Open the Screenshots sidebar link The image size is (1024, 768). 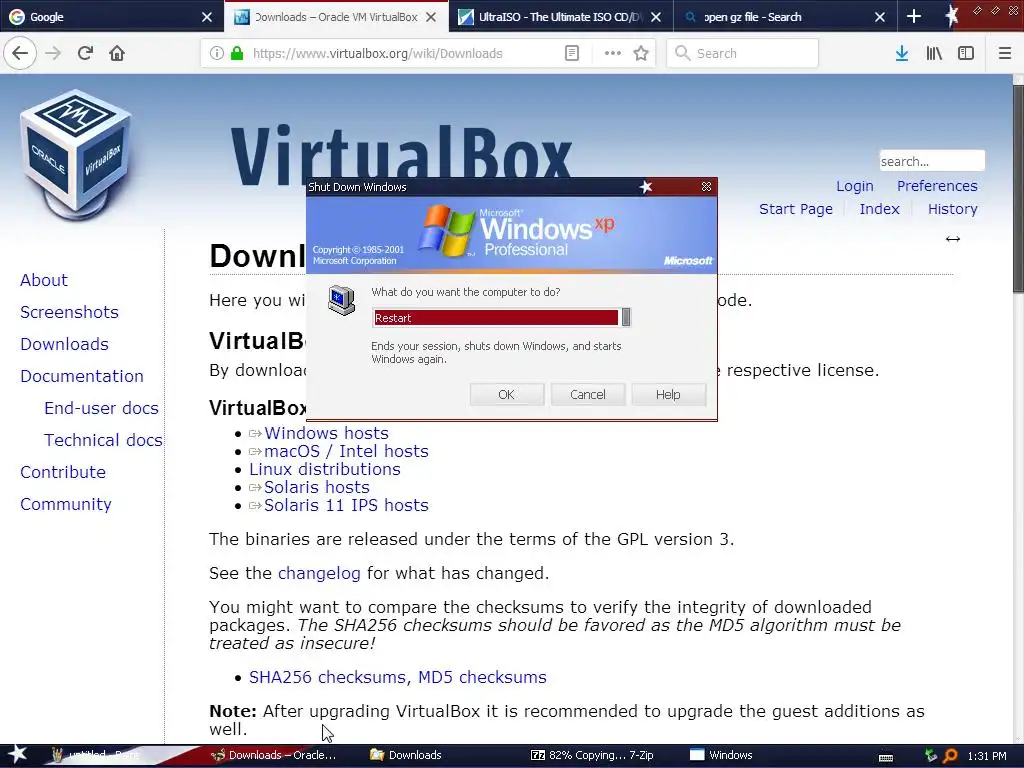pos(69,312)
